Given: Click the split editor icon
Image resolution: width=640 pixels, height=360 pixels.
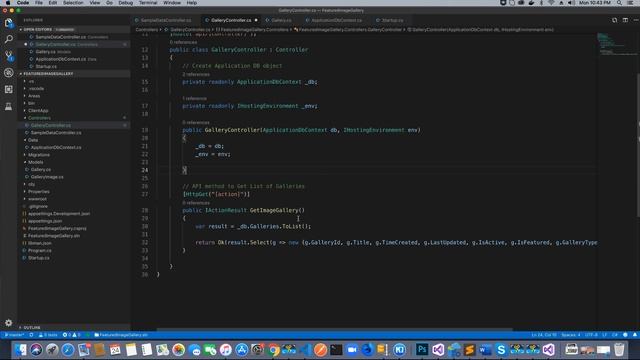Looking at the screenshot, I should point(625,20).
